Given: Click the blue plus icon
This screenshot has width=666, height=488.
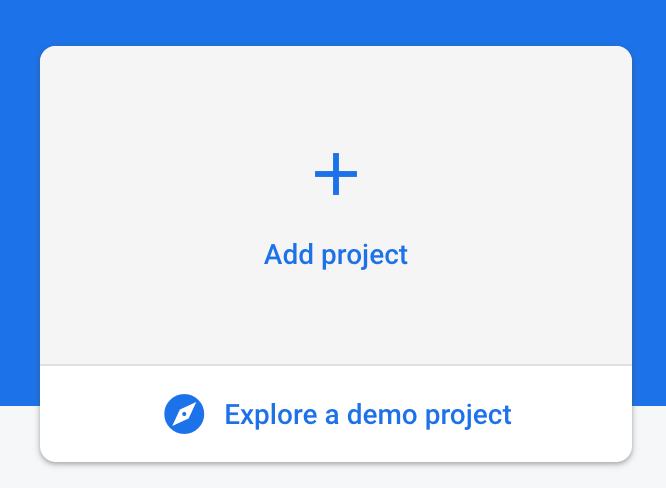Looking at the screenshot, I should click(336, 176).
